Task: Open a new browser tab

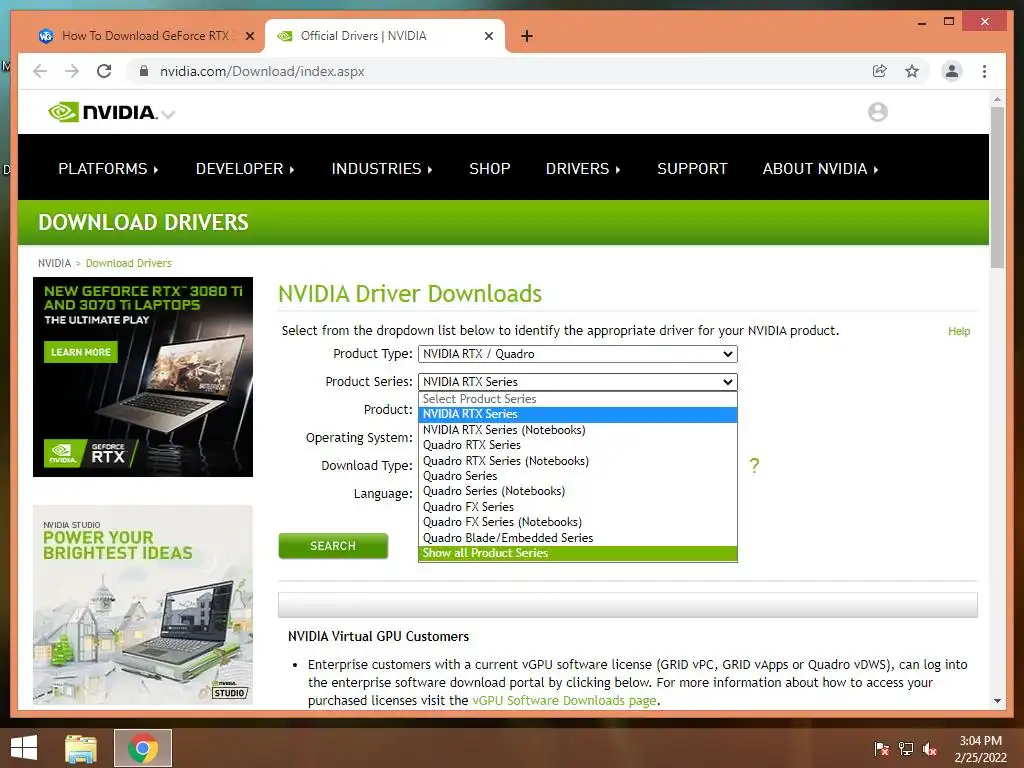Action: pos(526,36)
